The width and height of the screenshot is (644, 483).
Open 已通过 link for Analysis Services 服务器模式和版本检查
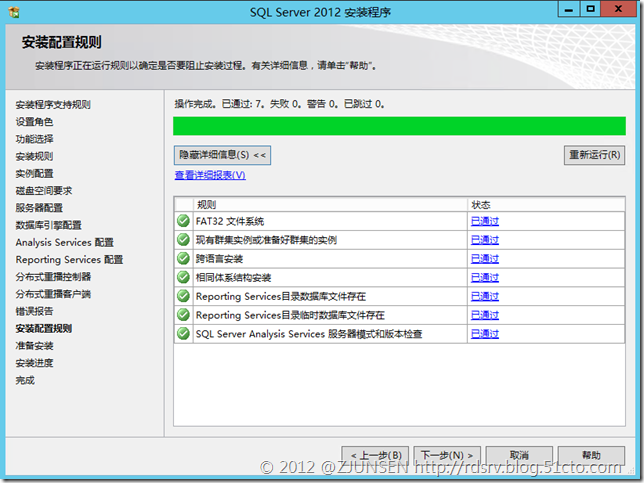[485, 334]
